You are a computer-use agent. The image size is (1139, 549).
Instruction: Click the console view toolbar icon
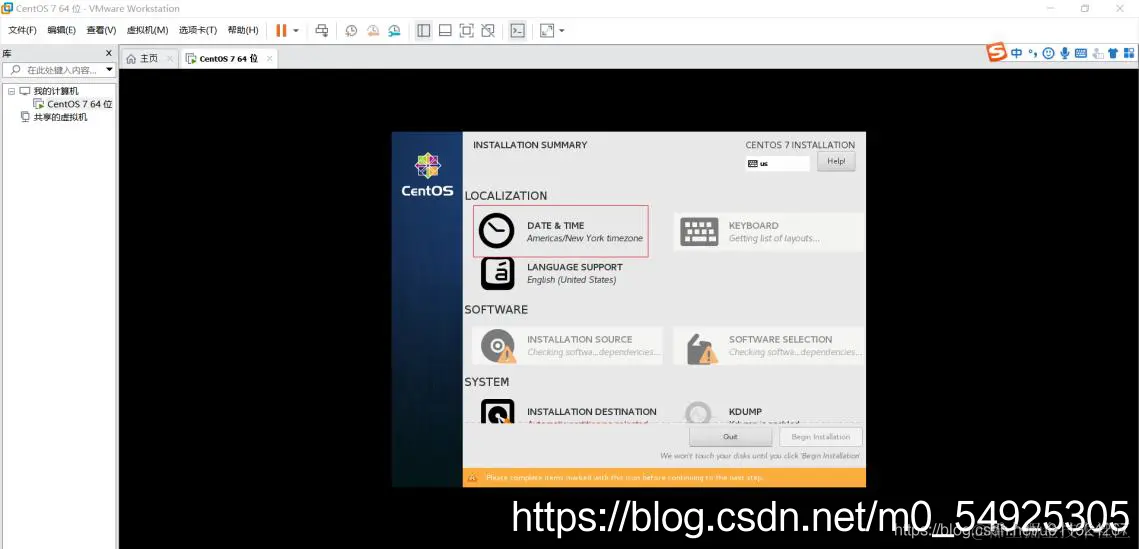(x=517, y=30)
